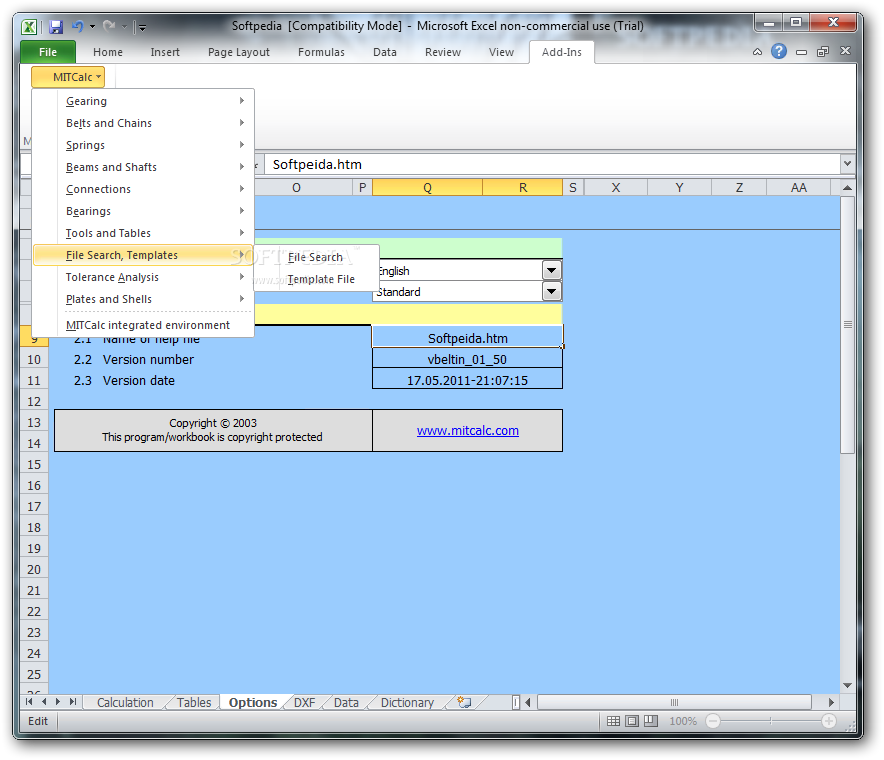Screen dimensions: 884x760
Task: Click the Undo arrow icon
Action: pyautogui.click(x=78, y=26)
